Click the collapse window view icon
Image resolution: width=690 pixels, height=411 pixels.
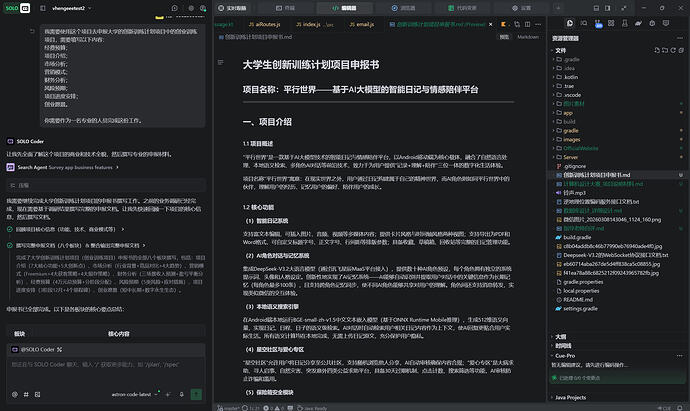point(624,8)
